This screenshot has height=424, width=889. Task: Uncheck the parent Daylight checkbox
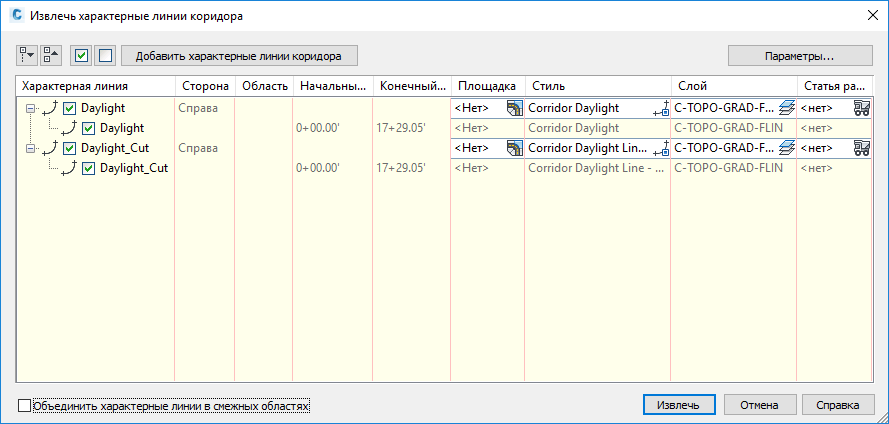coord(70,108)
